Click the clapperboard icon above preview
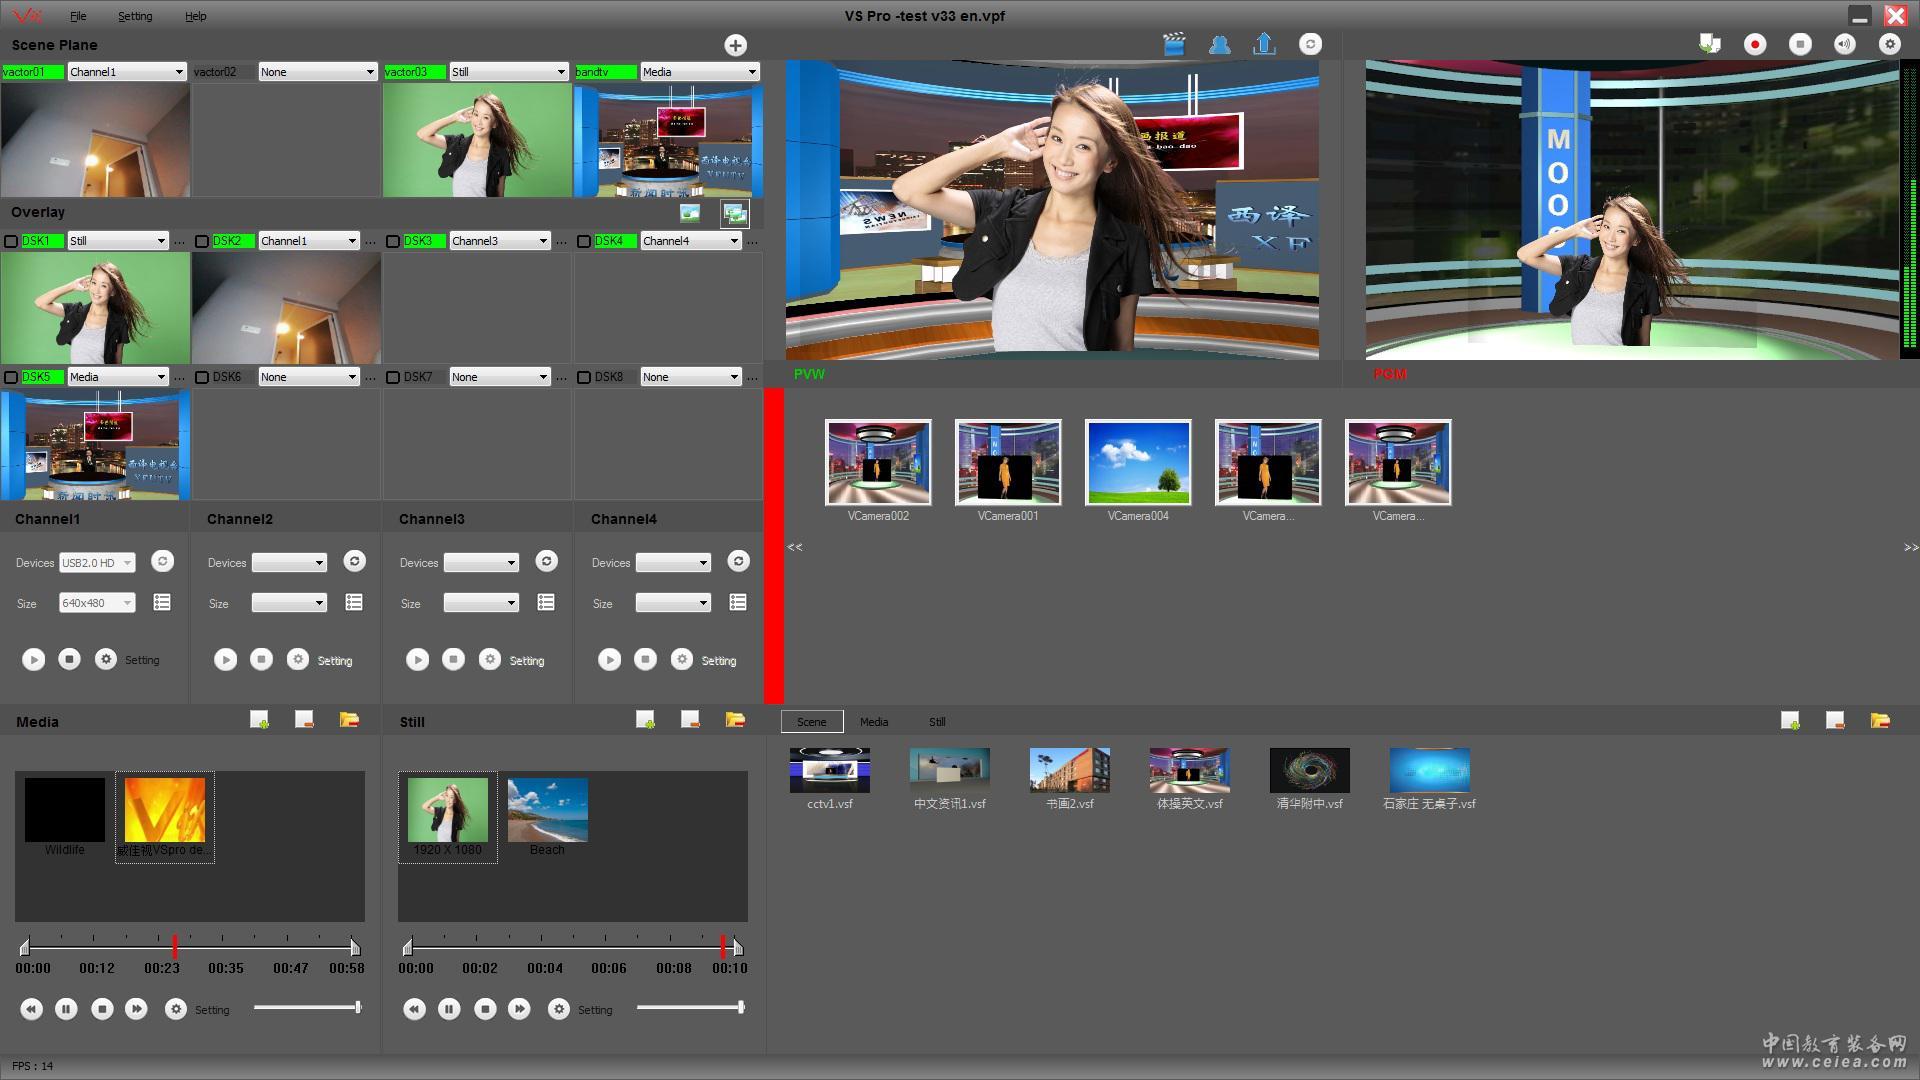 click(x=1174, y=44)
